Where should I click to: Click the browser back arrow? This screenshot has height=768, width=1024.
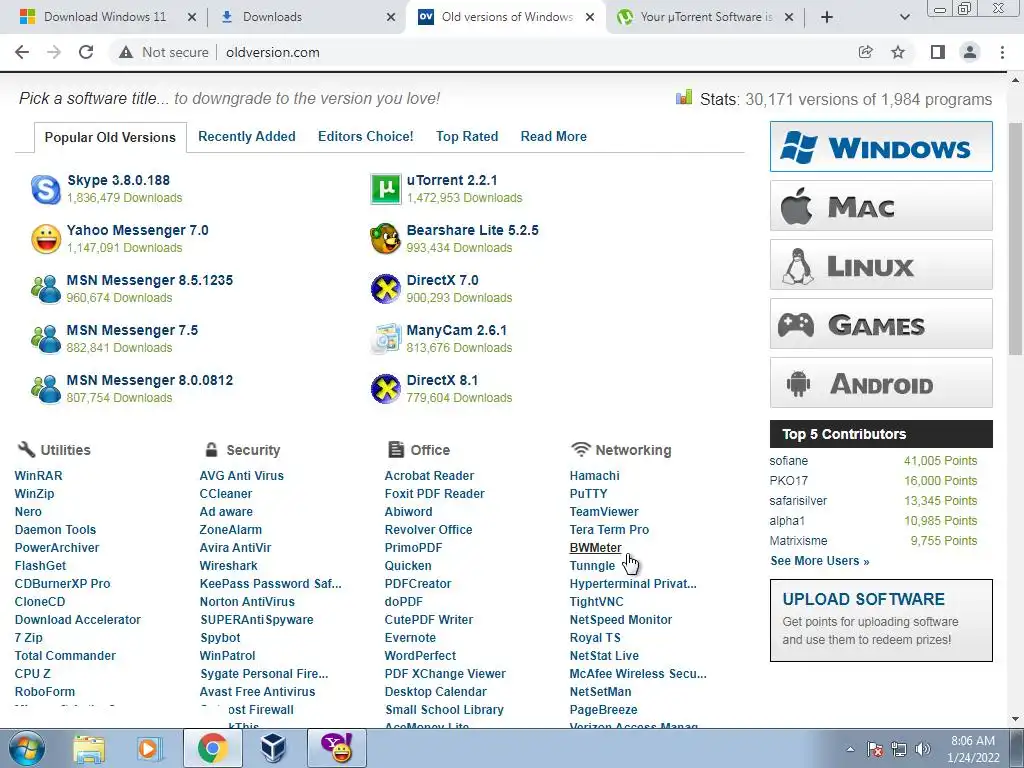click(x=22, y=52)
